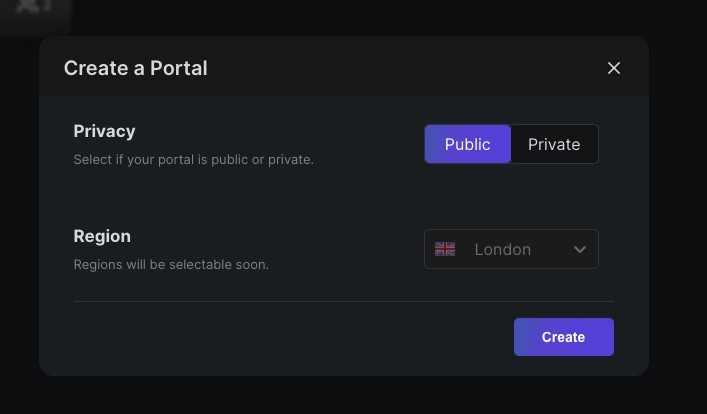Click the dialog header bar beside the title
707x414 pixels.
pyautogui.click(x=400, y=68)
